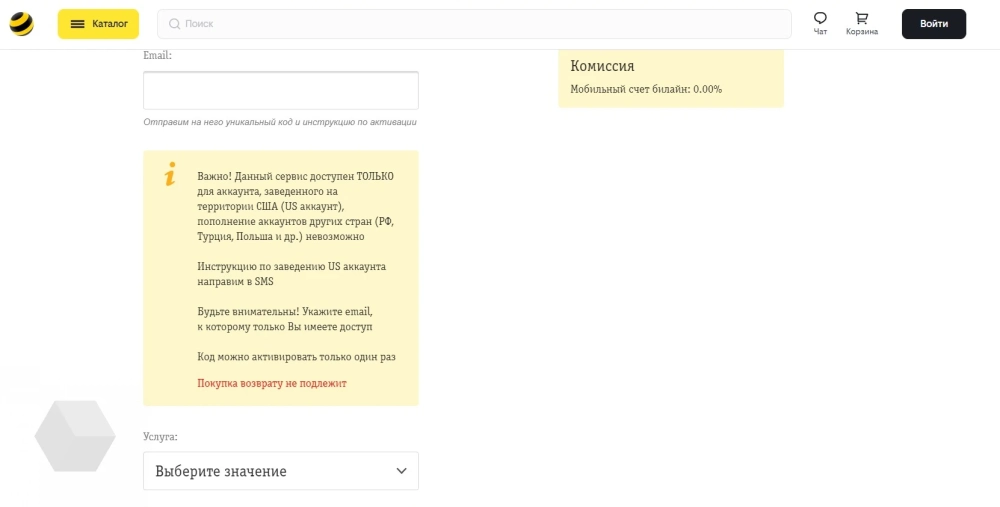Click the red 'Покупка возврату не подлежит' text

click(272, 383)
